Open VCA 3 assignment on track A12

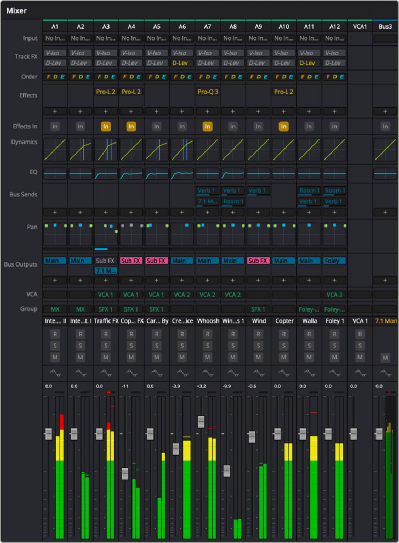334,295
